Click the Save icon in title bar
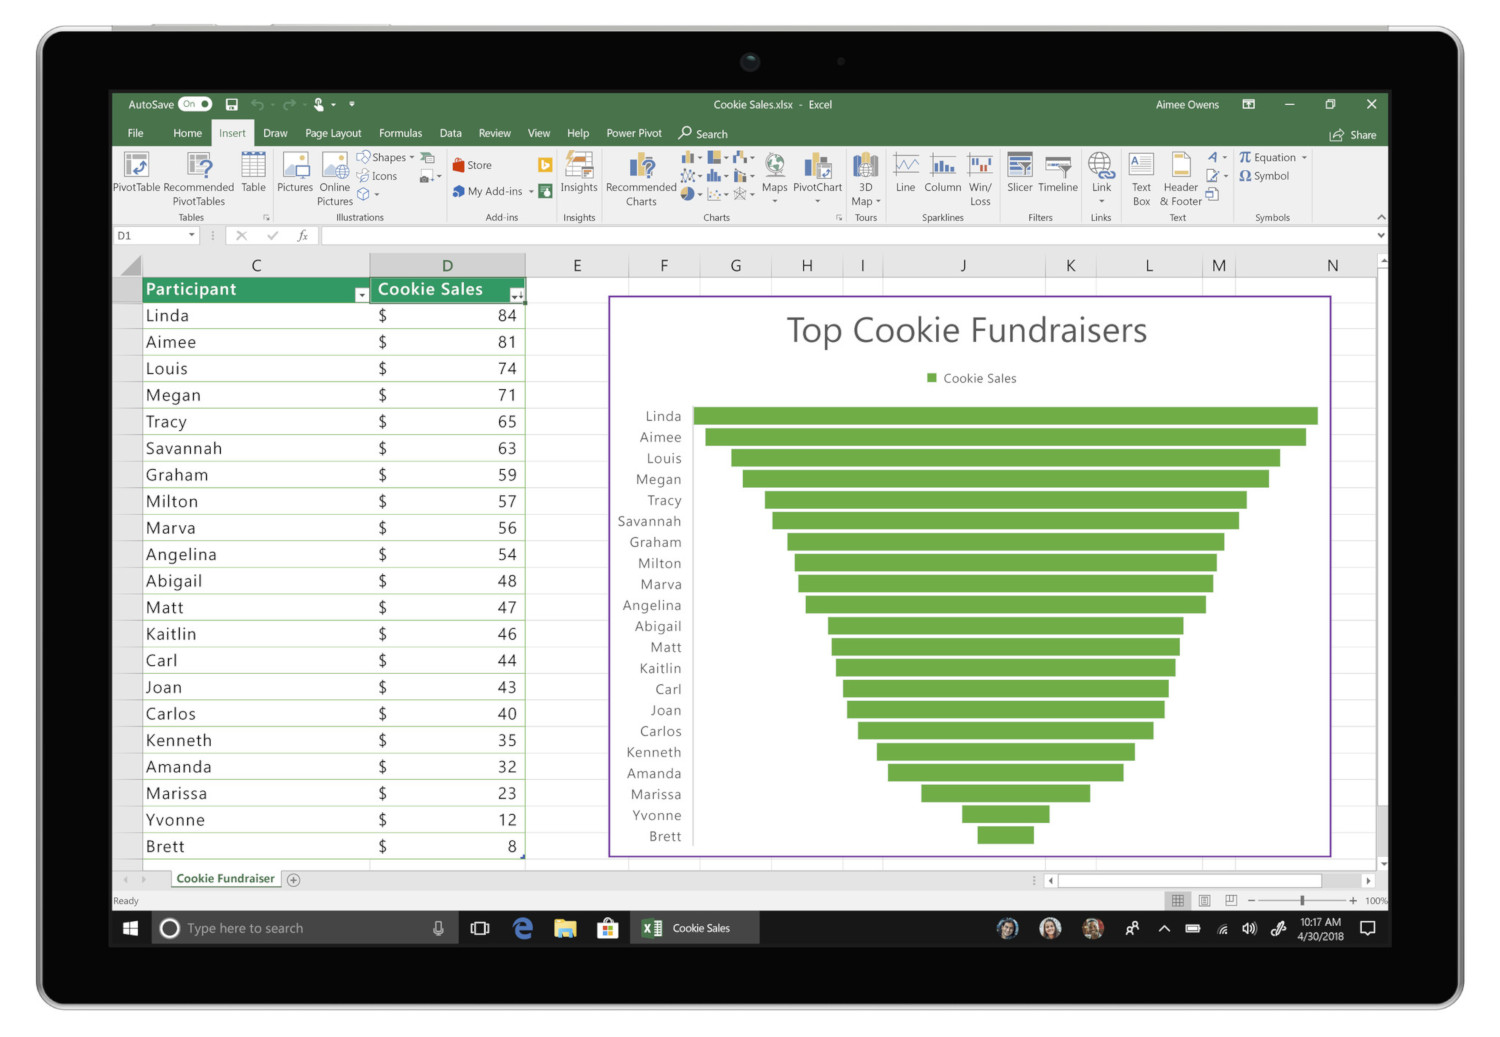This screenshot has width=1500, height=1037. (x=232, y=104)
